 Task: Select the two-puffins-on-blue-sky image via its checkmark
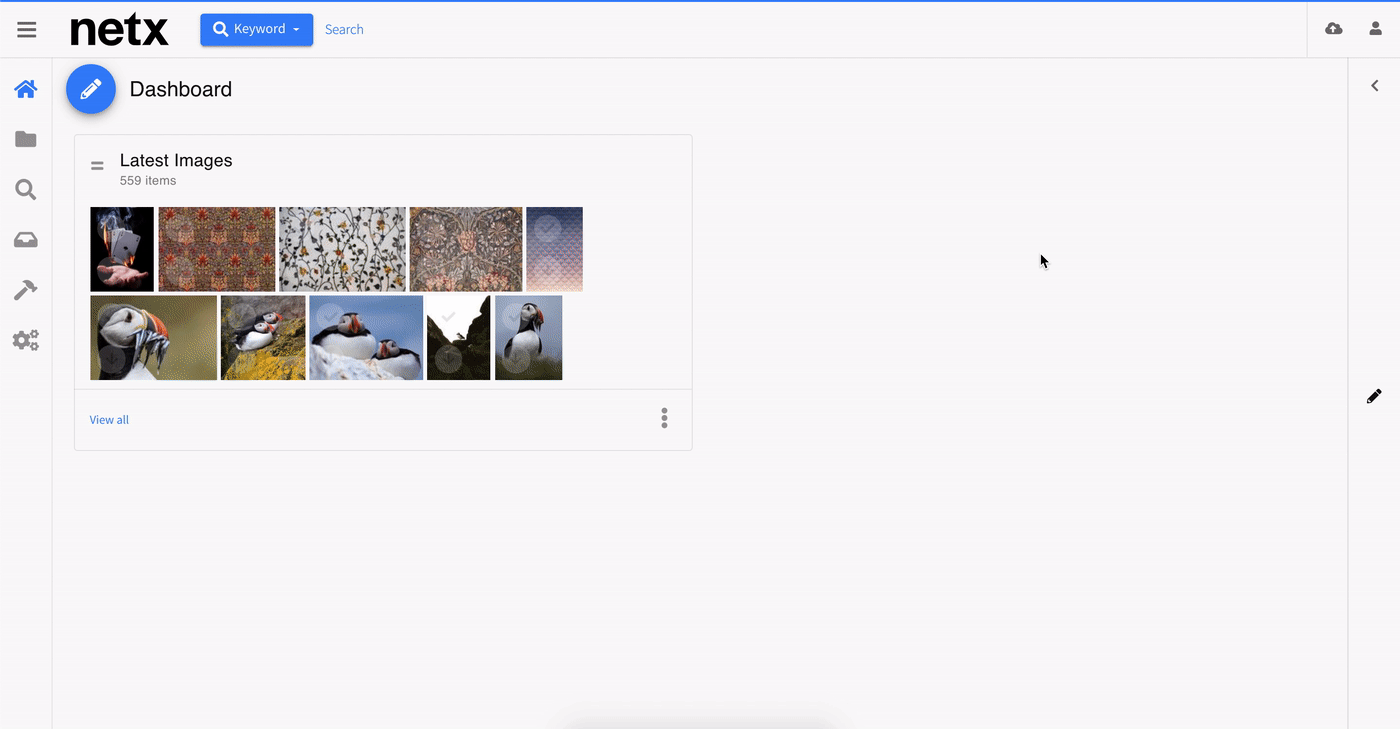click(329, 317)
